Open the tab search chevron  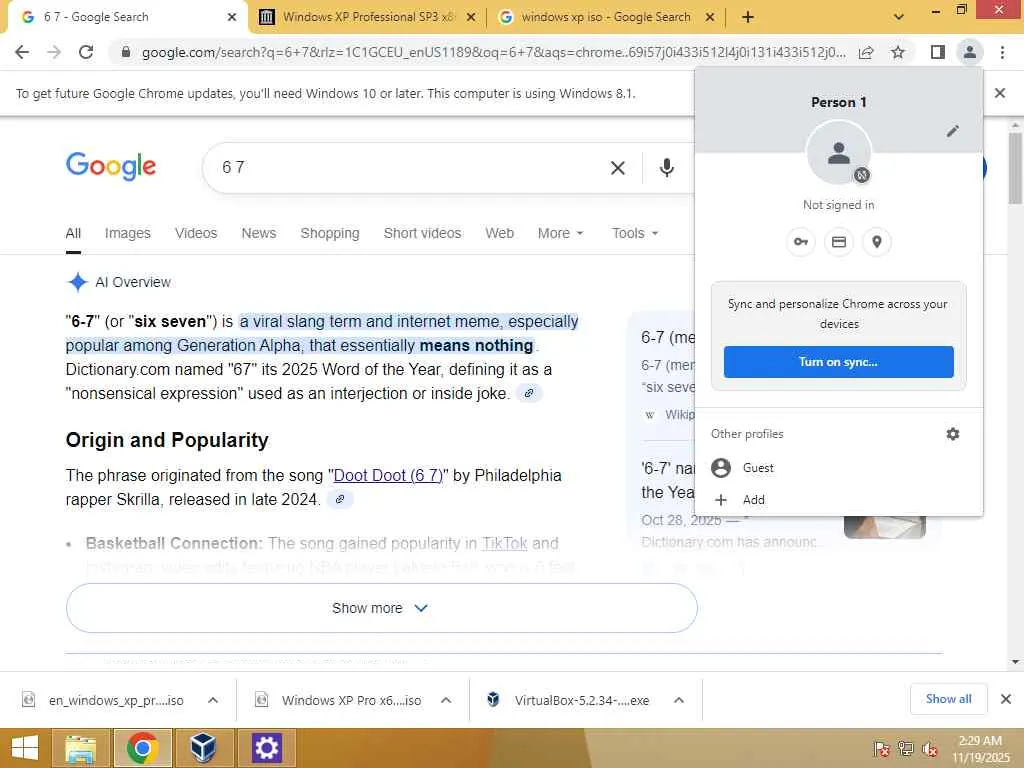[899, 17]
